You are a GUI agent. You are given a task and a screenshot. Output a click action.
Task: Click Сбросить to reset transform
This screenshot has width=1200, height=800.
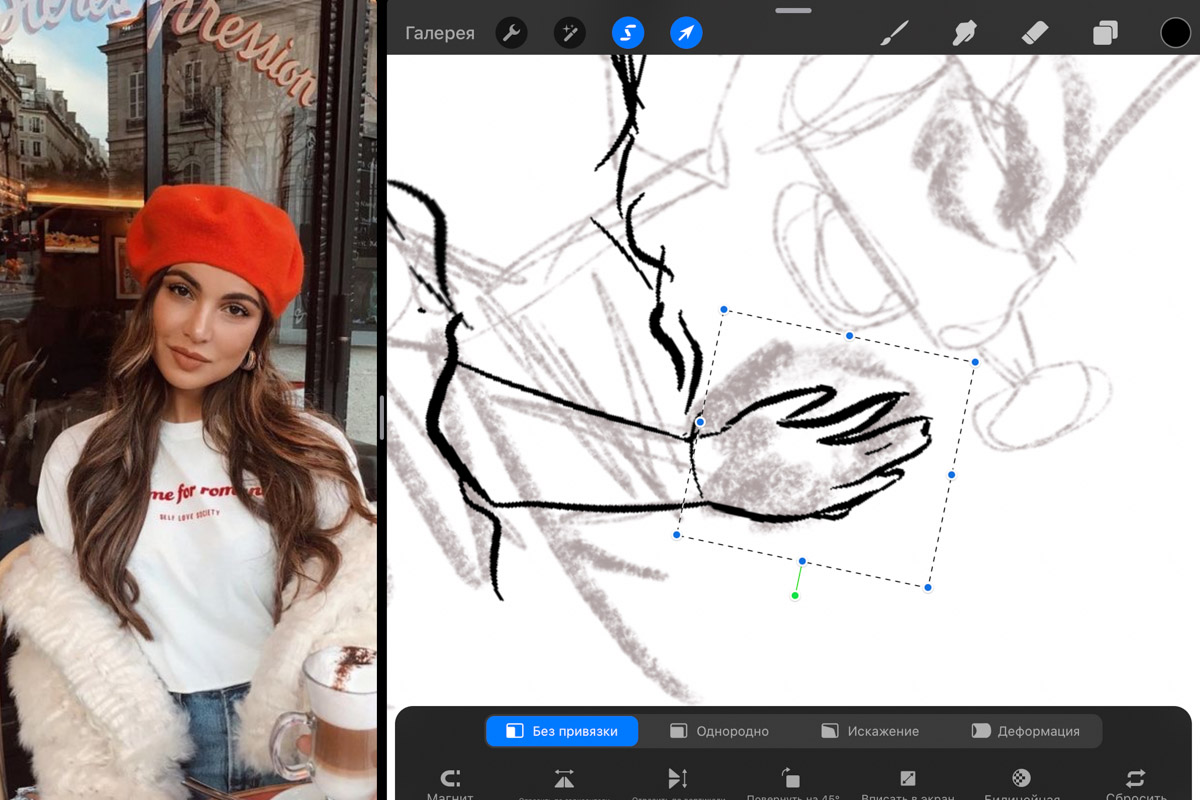1135,782
